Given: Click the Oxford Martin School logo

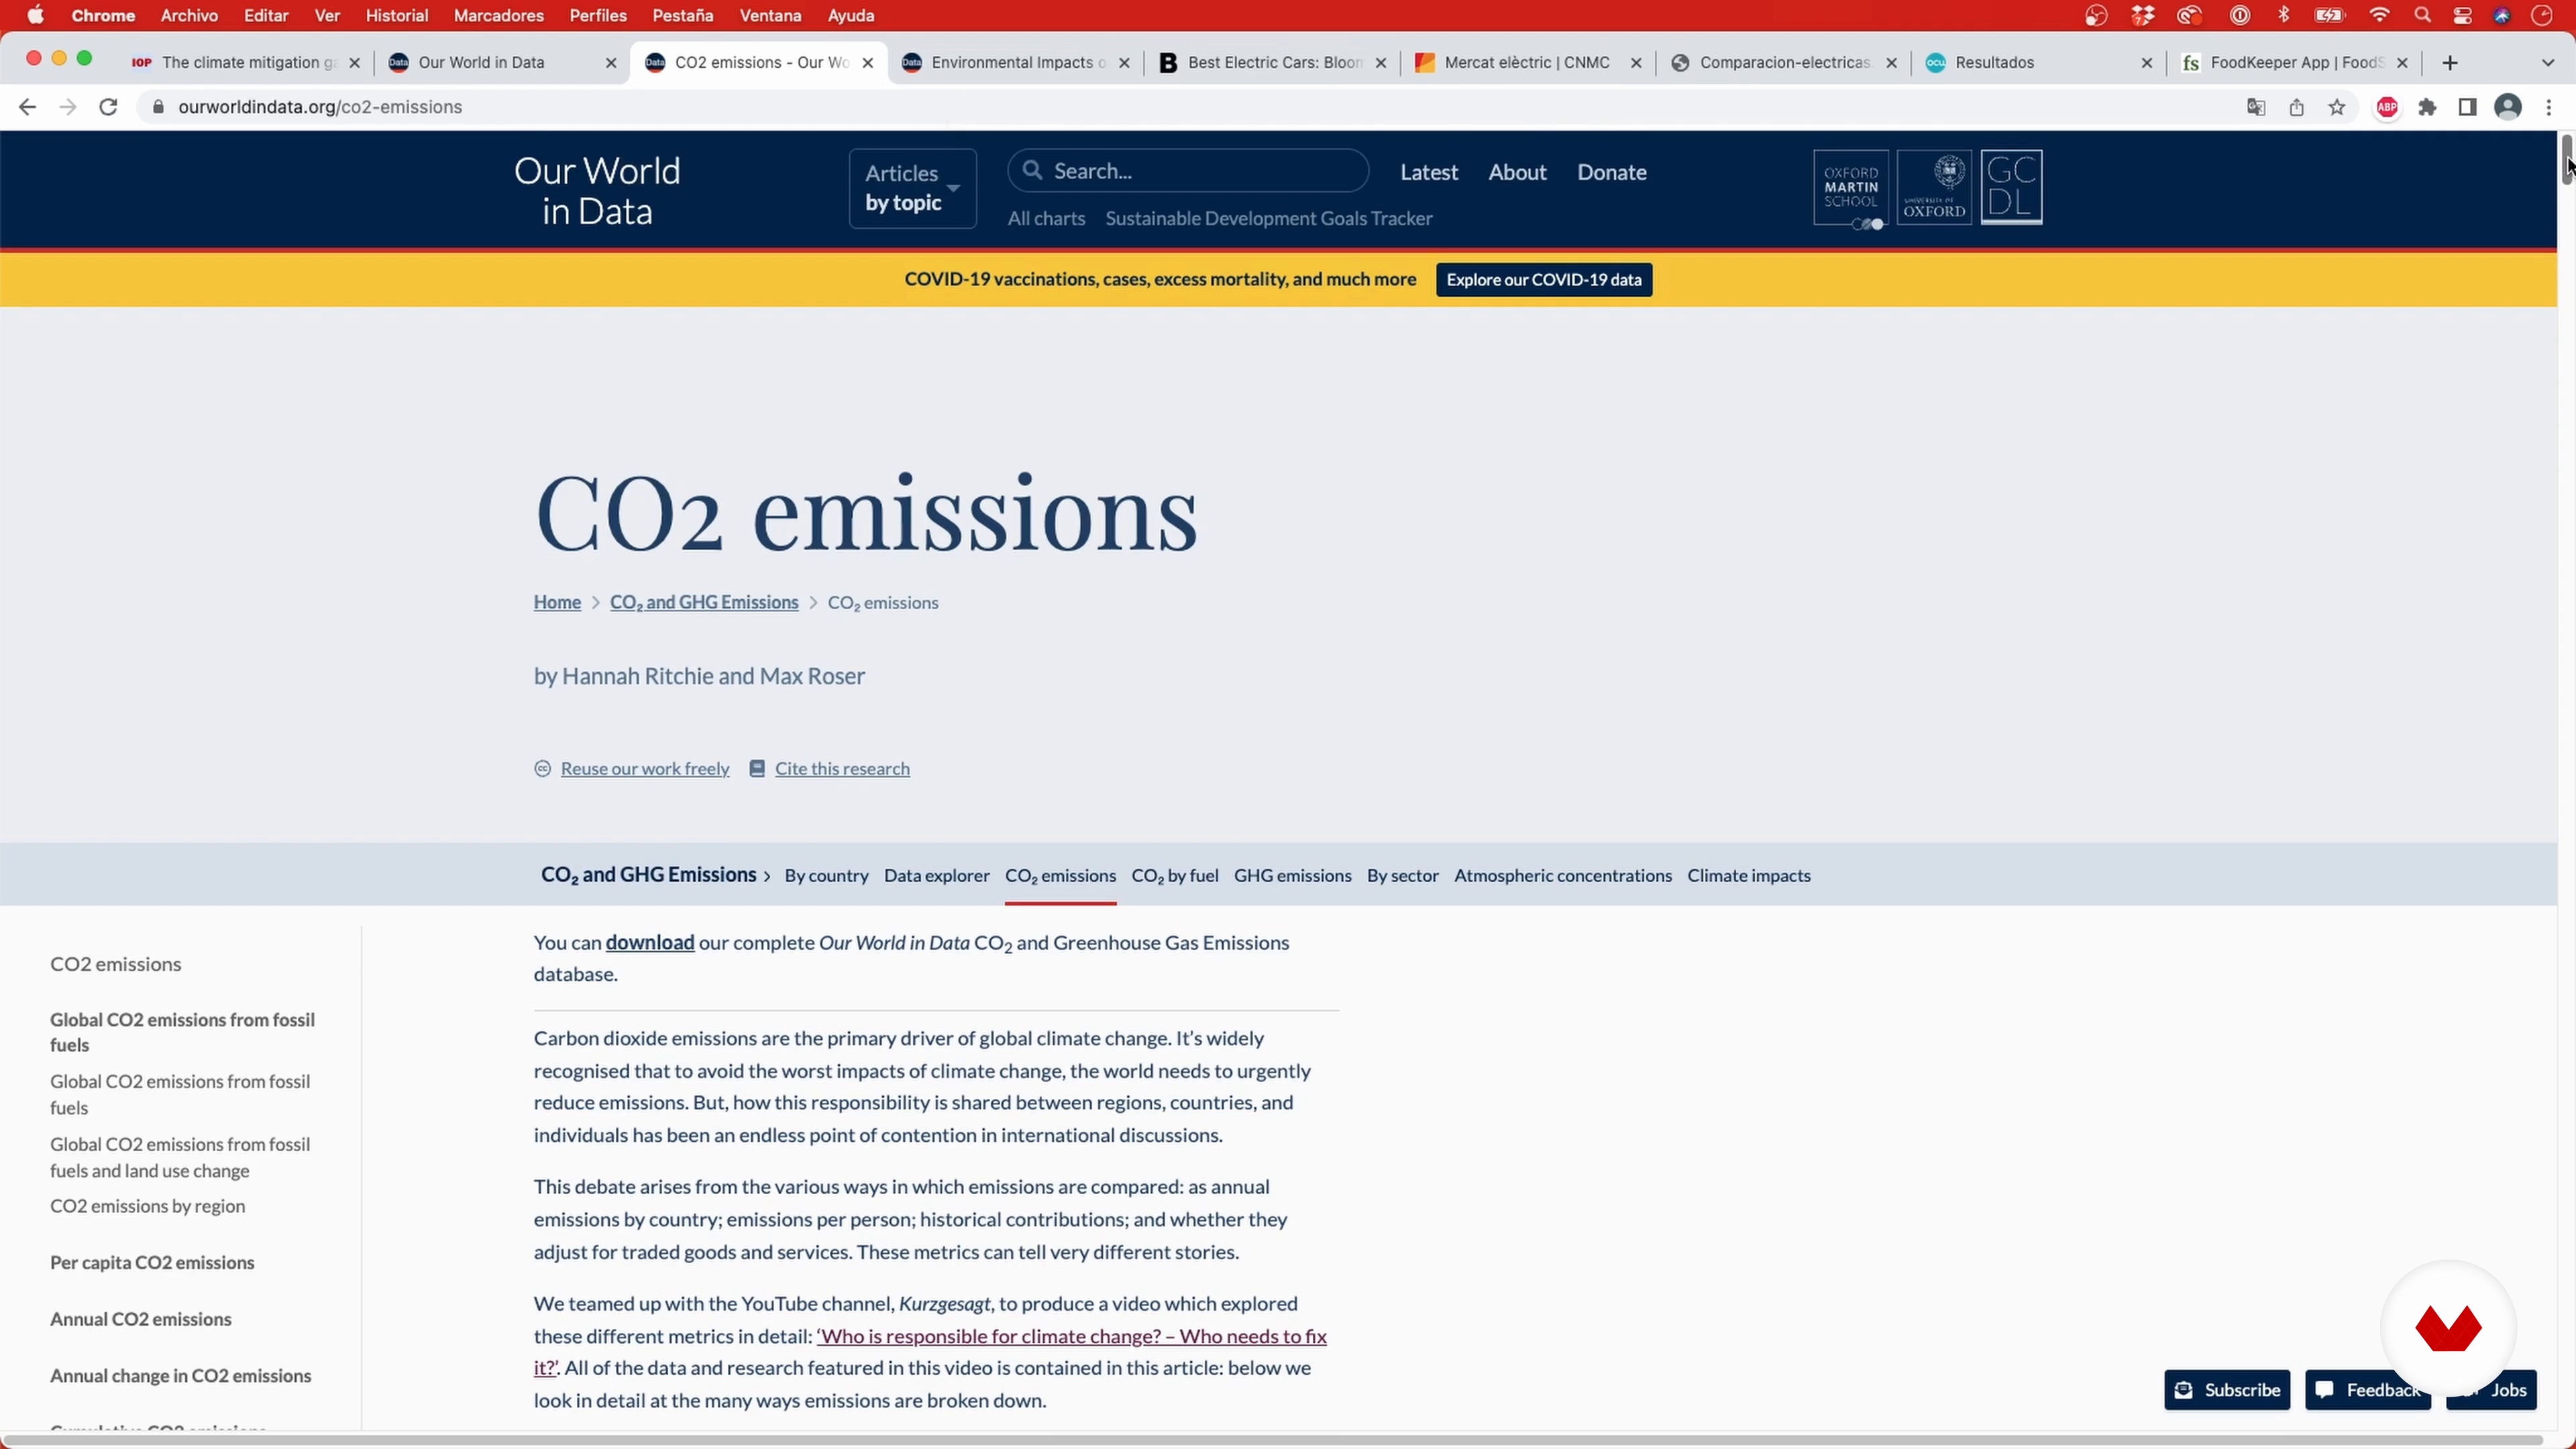Looking at the screenshot, I should click(1851, 188).
